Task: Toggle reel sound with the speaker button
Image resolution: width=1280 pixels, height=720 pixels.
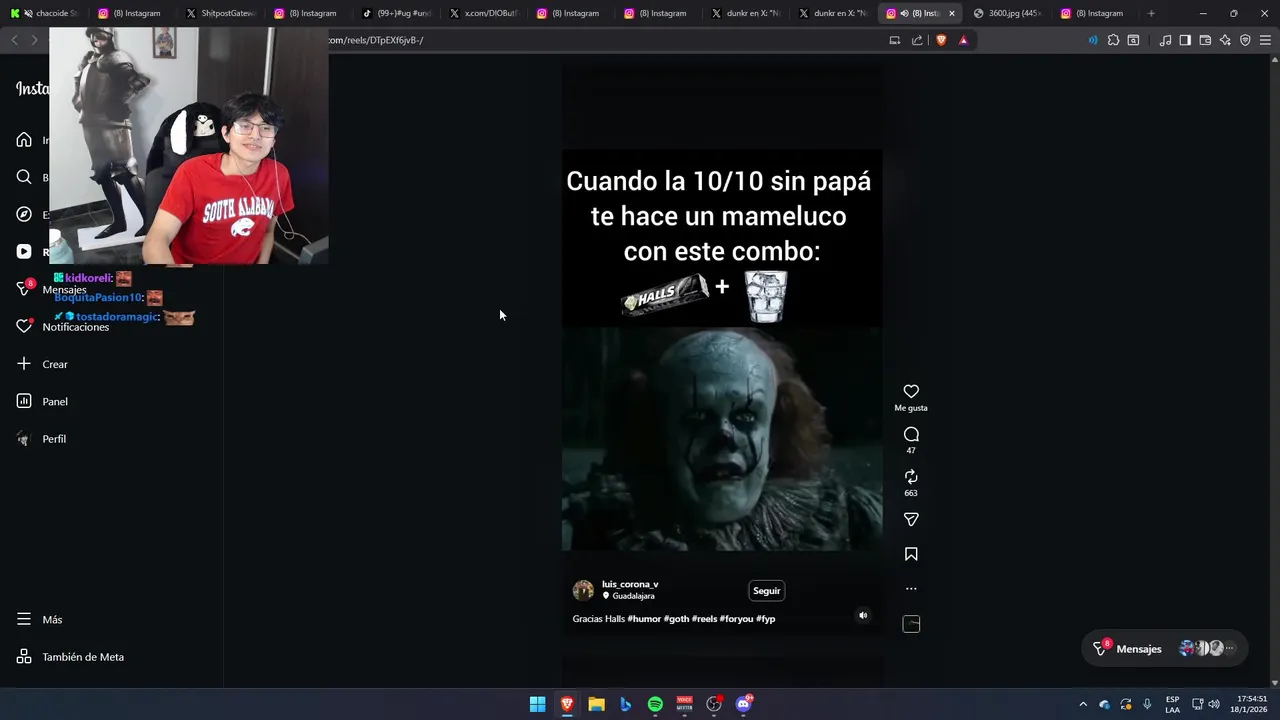Action: pos(863,615)
